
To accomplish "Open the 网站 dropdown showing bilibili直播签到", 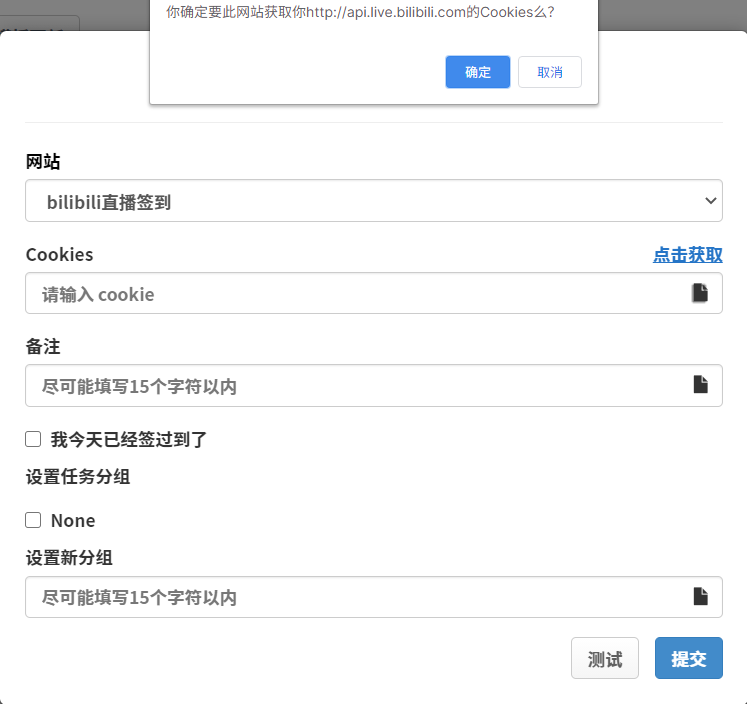I will tap(373, 201).
